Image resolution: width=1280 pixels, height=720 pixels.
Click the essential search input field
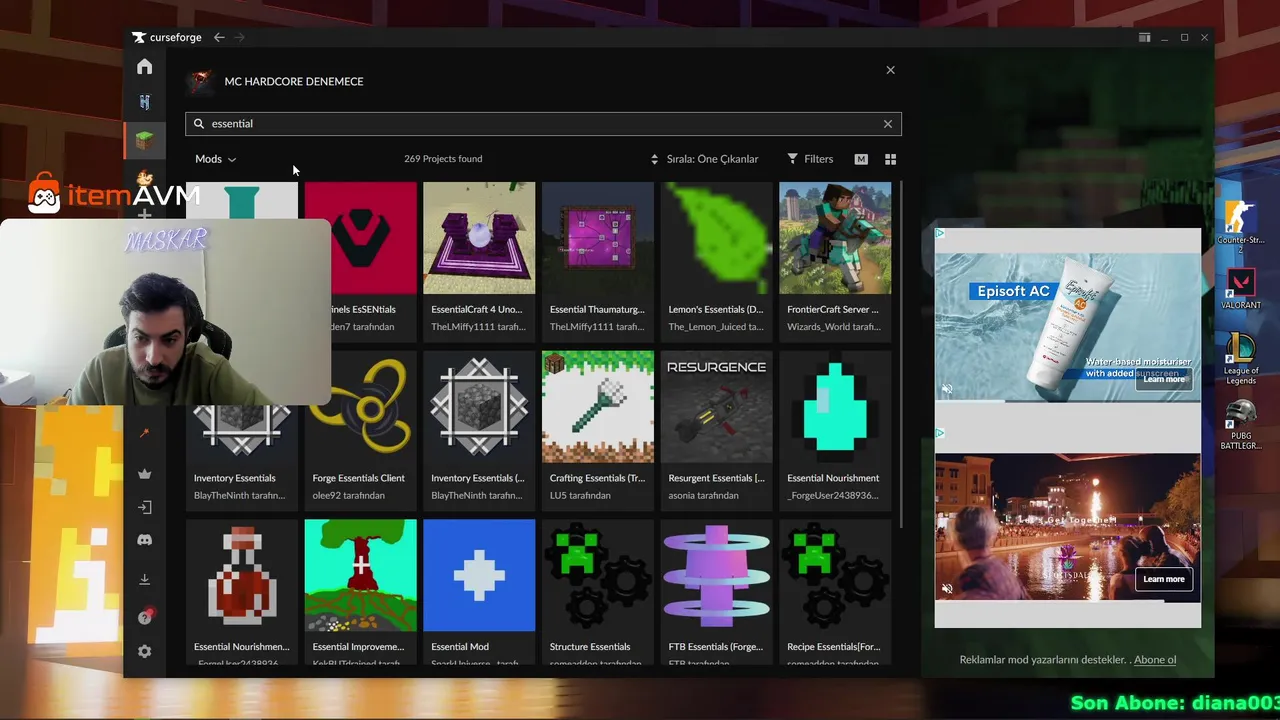coord(543,124)
